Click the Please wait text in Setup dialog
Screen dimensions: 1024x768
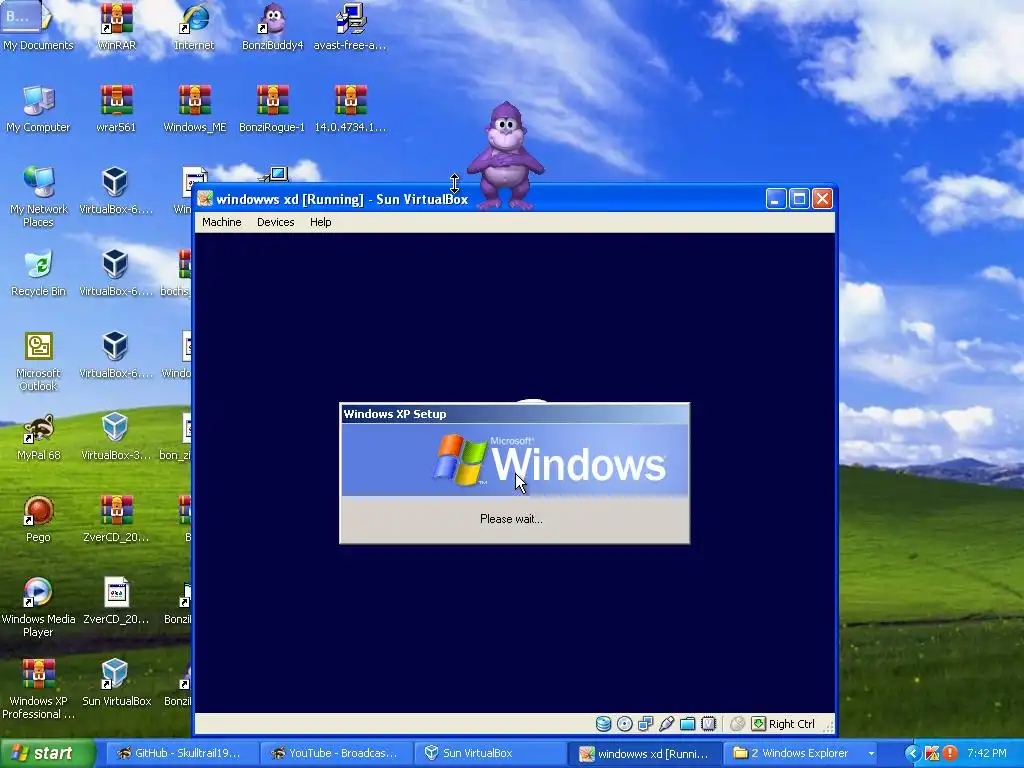511,519
